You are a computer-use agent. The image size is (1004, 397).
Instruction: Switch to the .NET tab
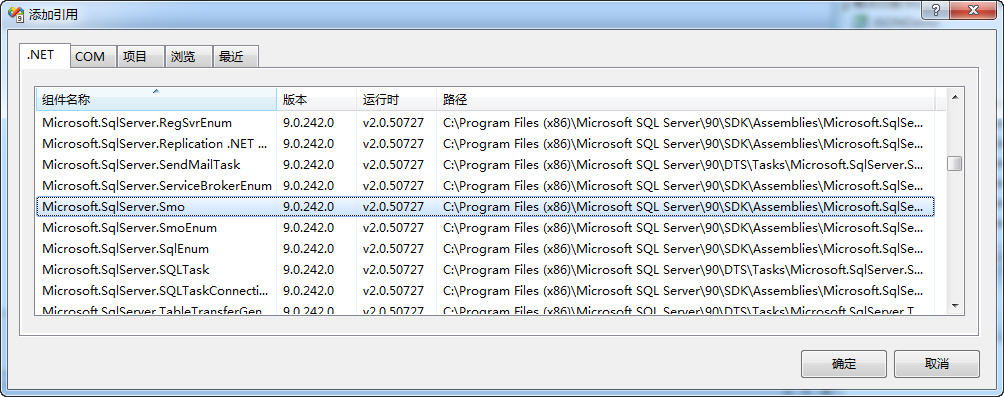tap(44, 55)
